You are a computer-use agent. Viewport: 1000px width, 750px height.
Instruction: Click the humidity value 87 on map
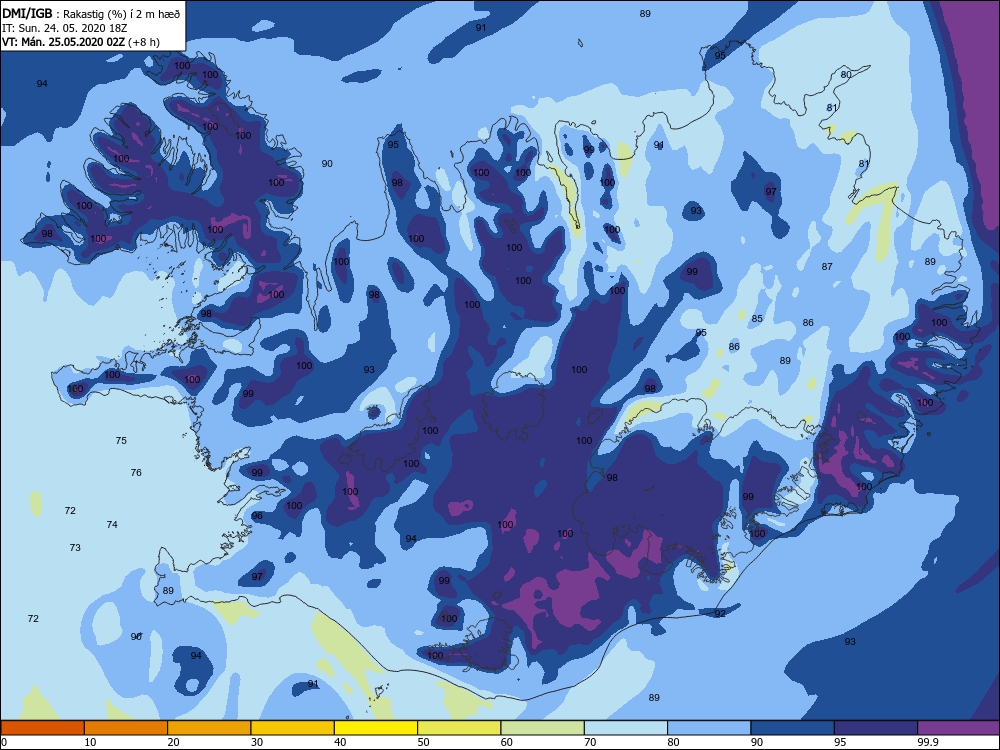827,267
